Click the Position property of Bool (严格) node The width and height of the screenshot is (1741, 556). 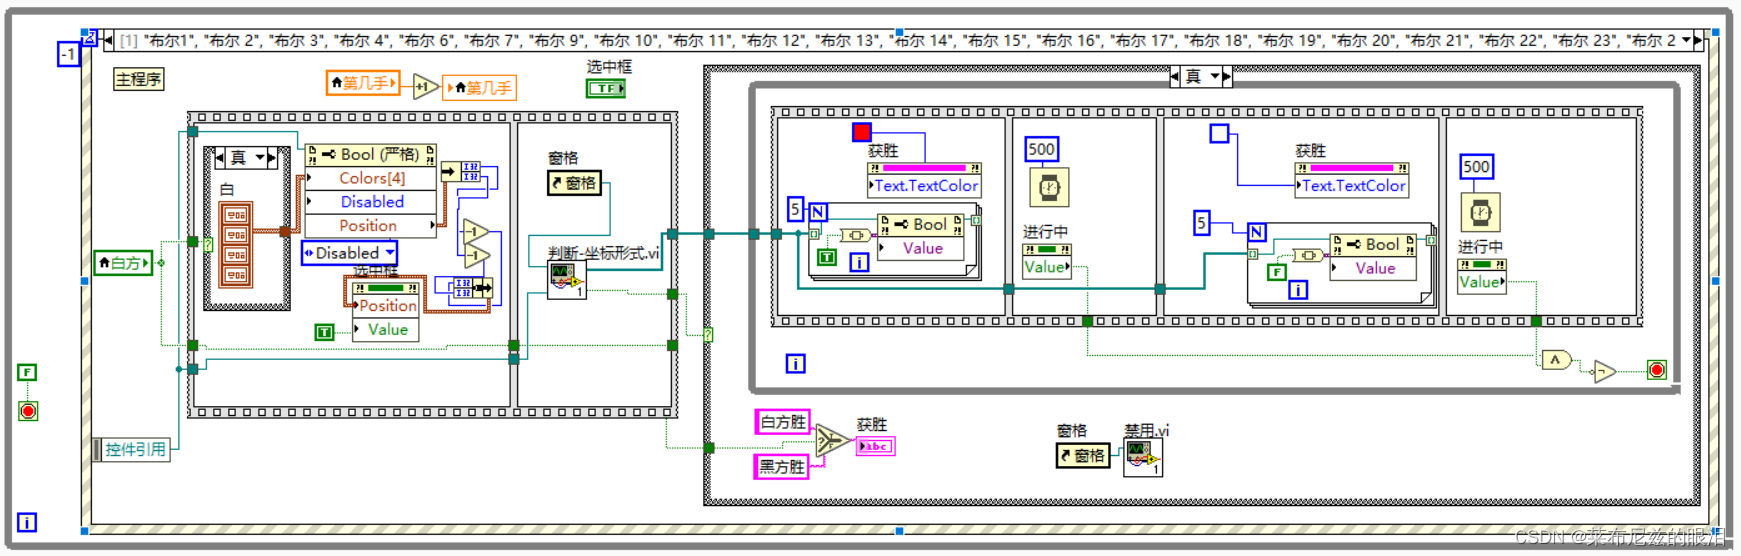(x=371, y=225)
